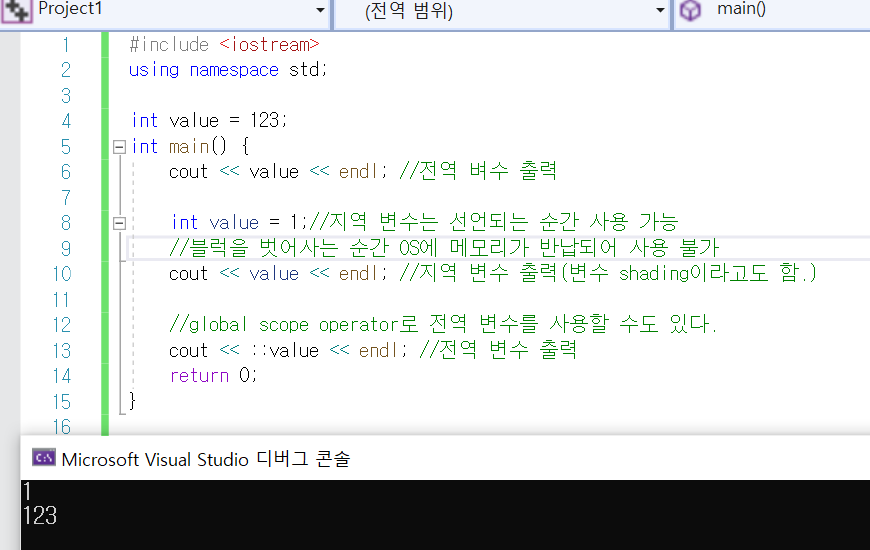This screenshot has width=870, height=550.
Task: Click line number 1 in the gutter
Action: coord(66,44)
